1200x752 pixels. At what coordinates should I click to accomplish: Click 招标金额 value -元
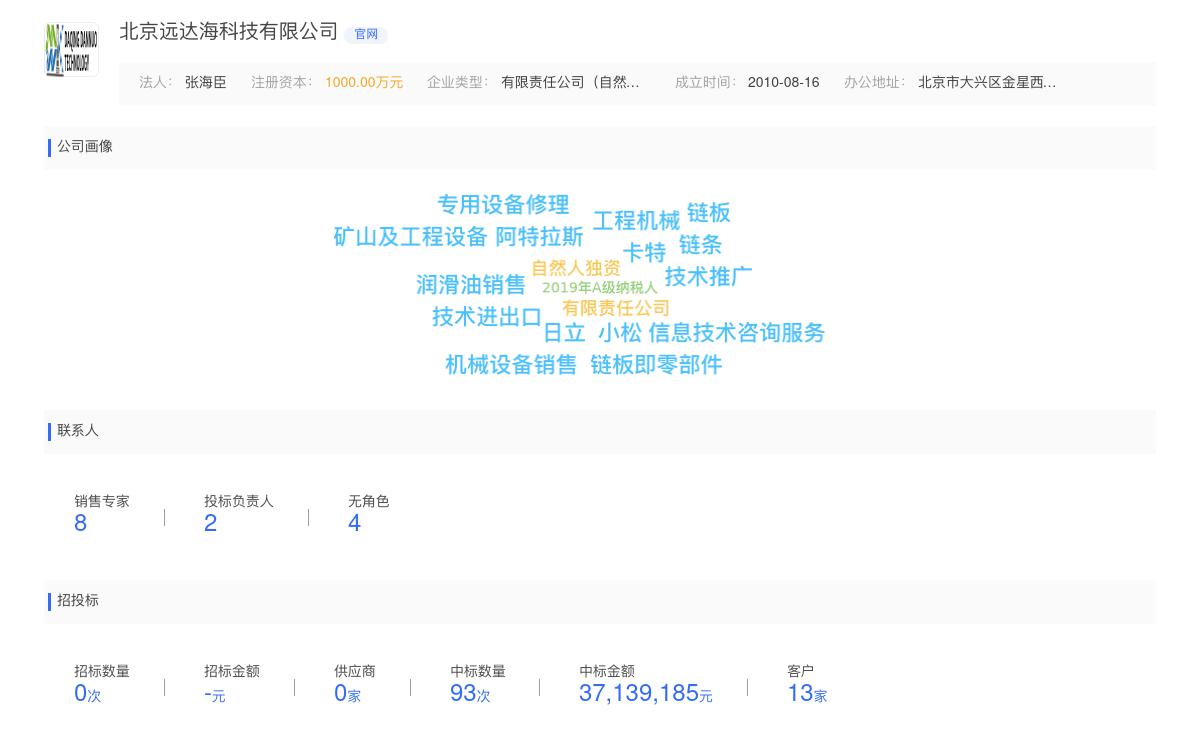(x=215, y=694)
